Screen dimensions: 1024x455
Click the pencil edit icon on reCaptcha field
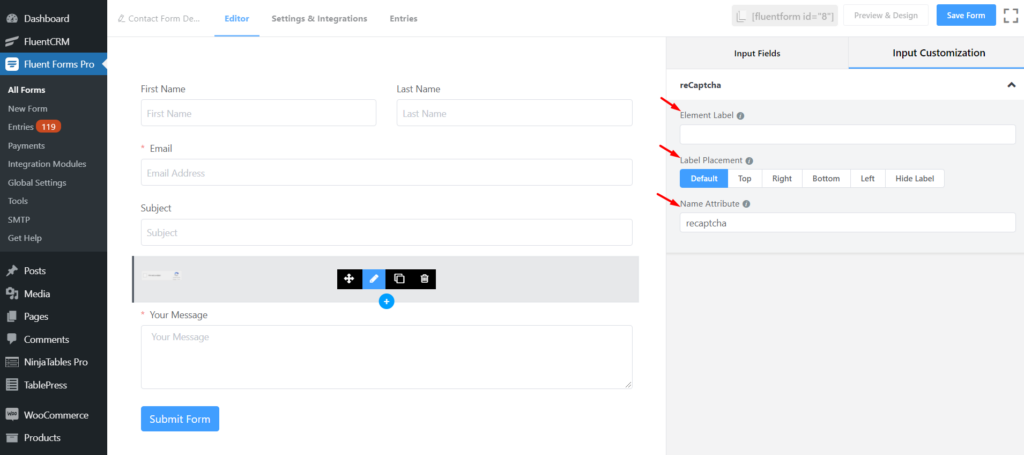point(374,279)
